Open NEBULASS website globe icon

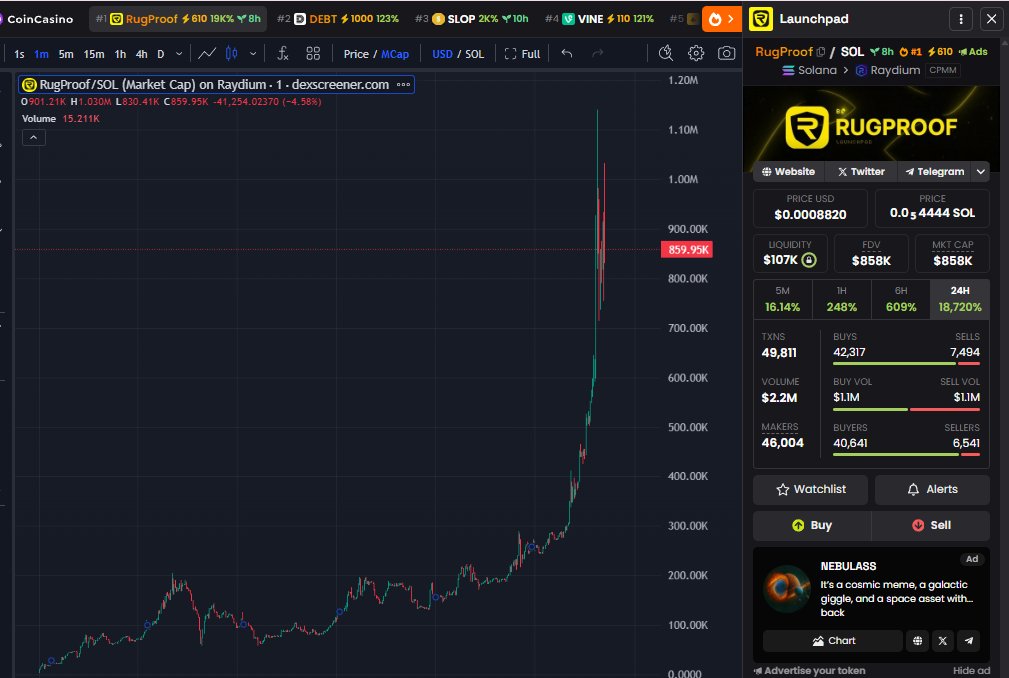[918, 641]
